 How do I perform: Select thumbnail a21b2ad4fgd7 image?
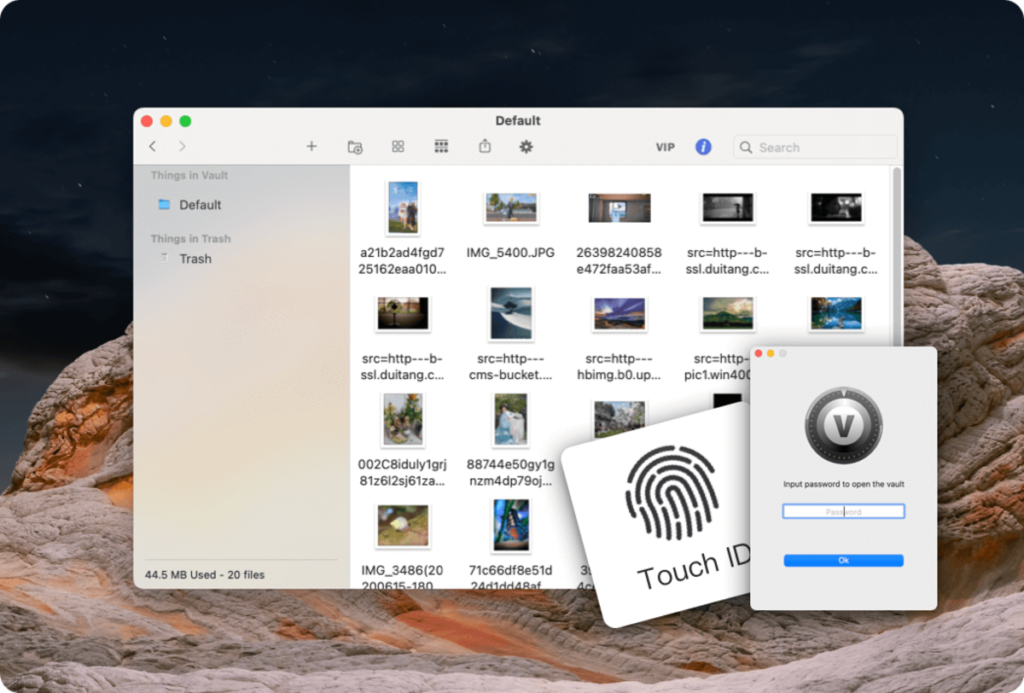(402, 208)
